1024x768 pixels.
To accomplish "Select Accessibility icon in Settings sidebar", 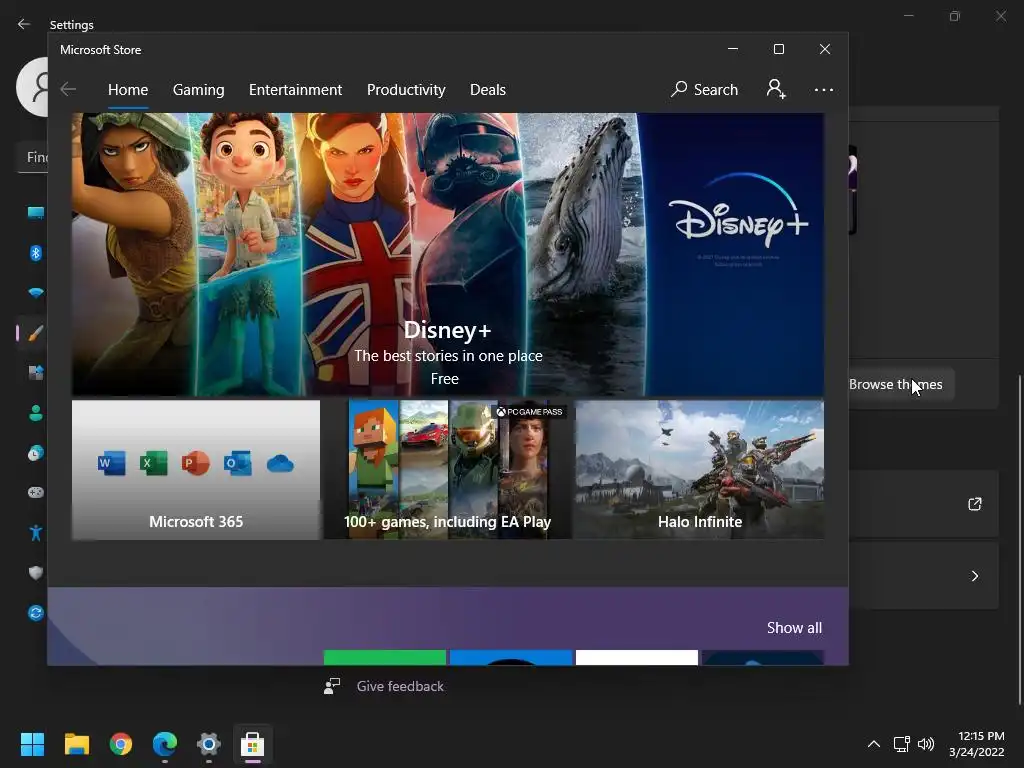I will 35,533.
